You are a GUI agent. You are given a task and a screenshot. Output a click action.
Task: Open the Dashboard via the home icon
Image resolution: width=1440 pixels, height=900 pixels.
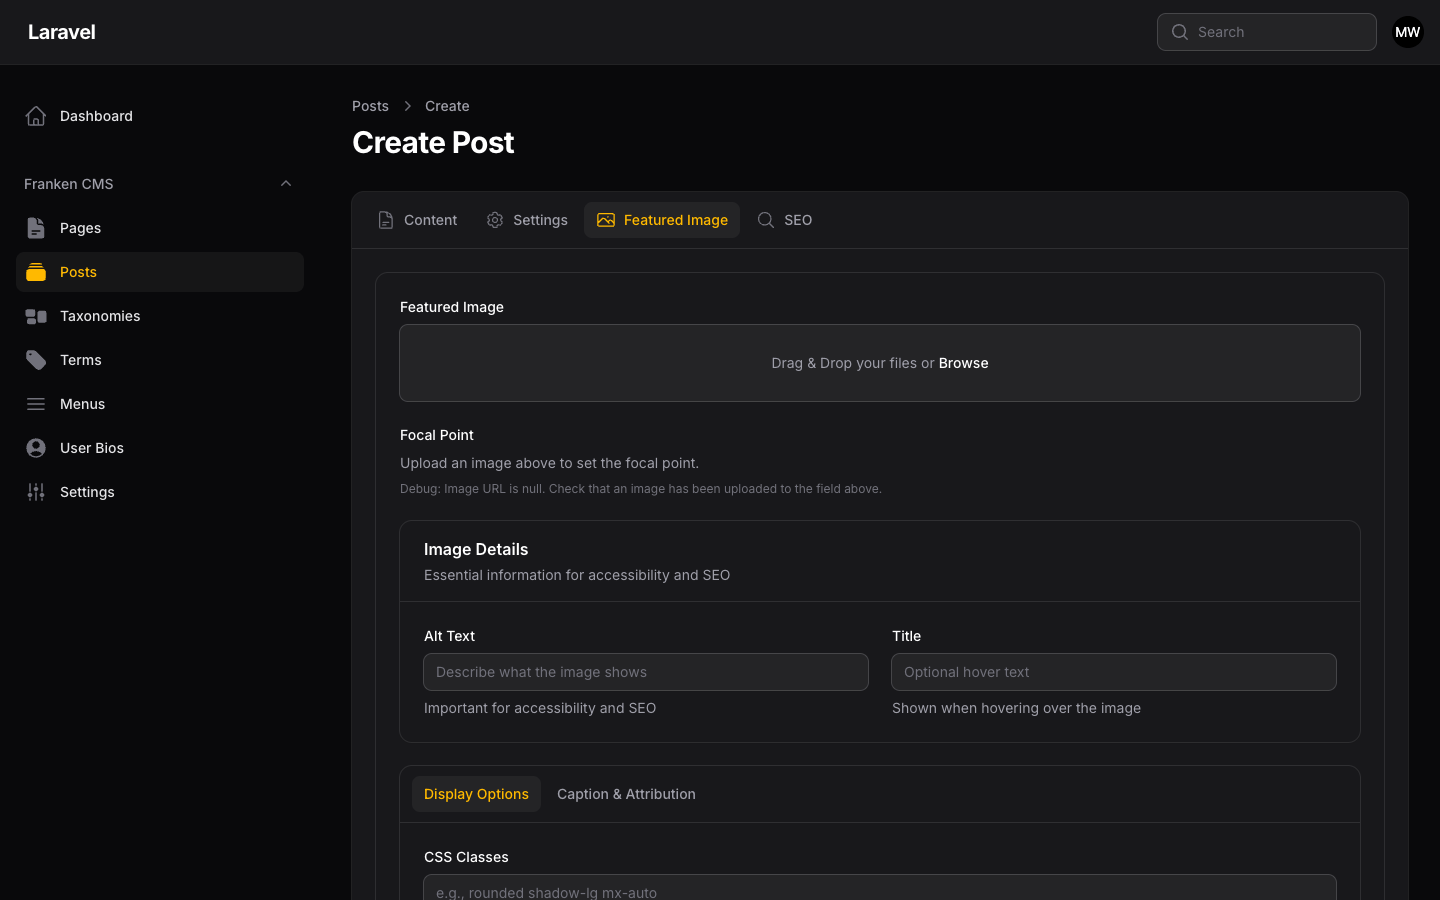pos(36,115)
